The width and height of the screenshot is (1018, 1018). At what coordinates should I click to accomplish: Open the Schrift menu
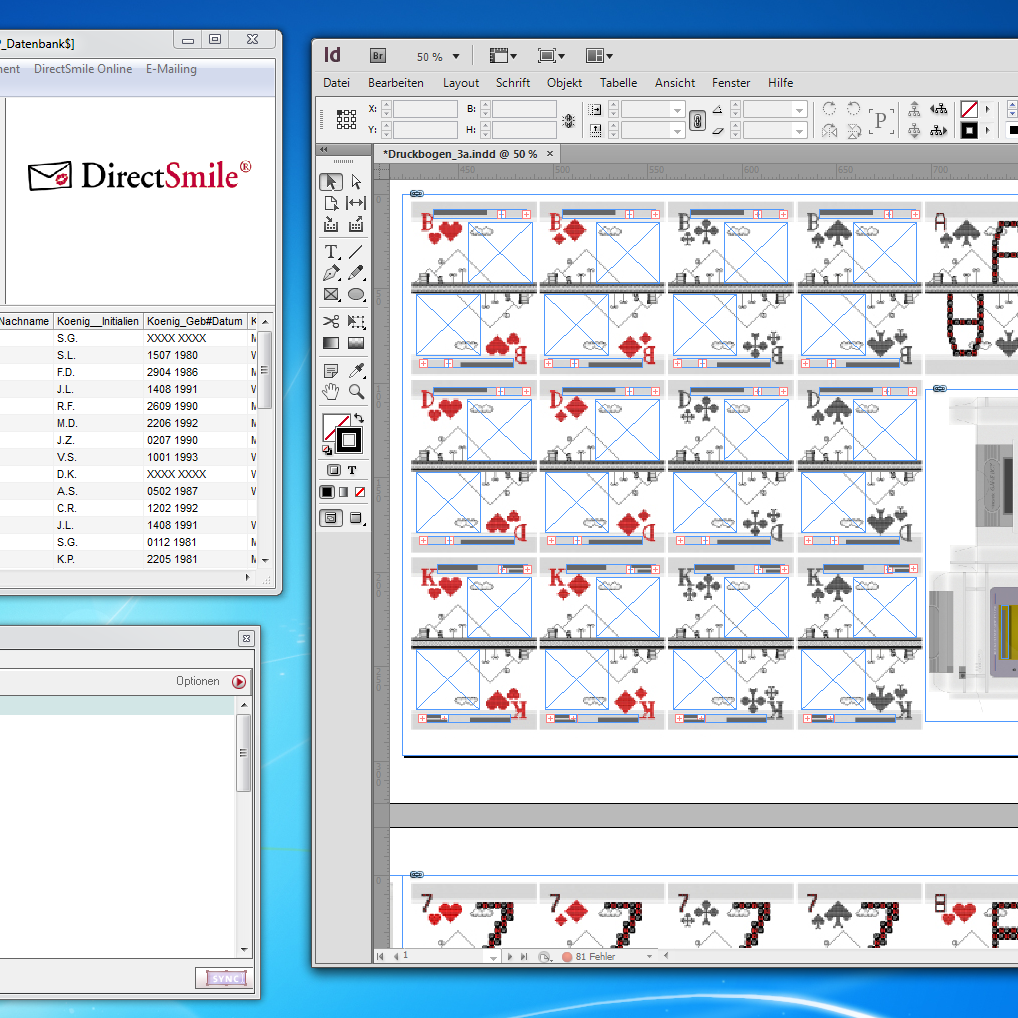coord(513,83)
